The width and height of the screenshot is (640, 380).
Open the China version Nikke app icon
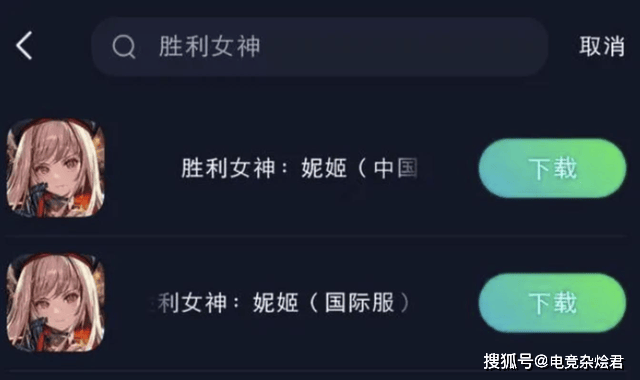(56, 168)
